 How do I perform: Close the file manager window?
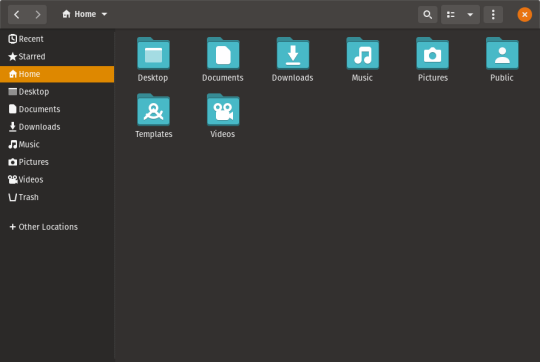pos(525,14)
